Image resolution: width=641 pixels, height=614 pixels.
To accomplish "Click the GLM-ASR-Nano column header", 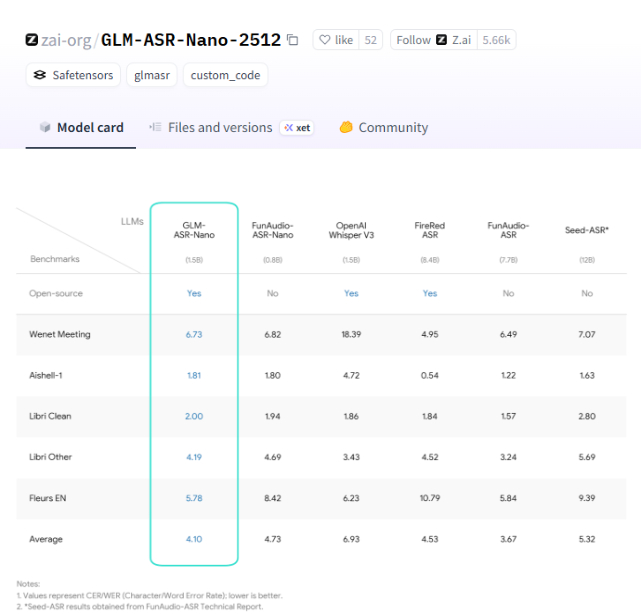I will point(194,232).
